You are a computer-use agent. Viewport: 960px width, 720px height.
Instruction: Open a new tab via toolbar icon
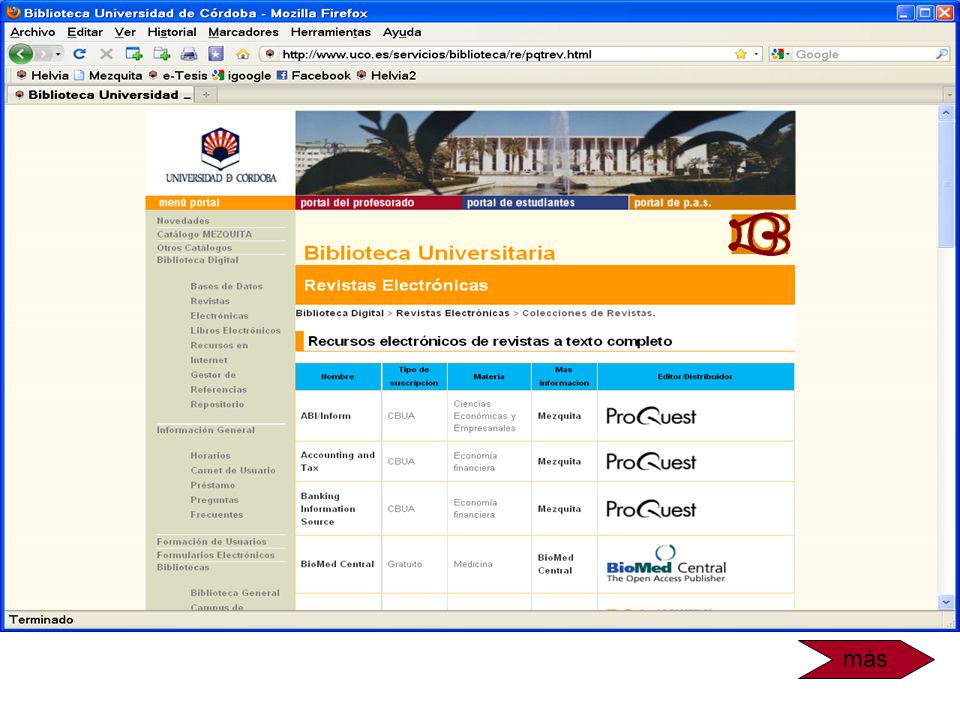point(162,54)
